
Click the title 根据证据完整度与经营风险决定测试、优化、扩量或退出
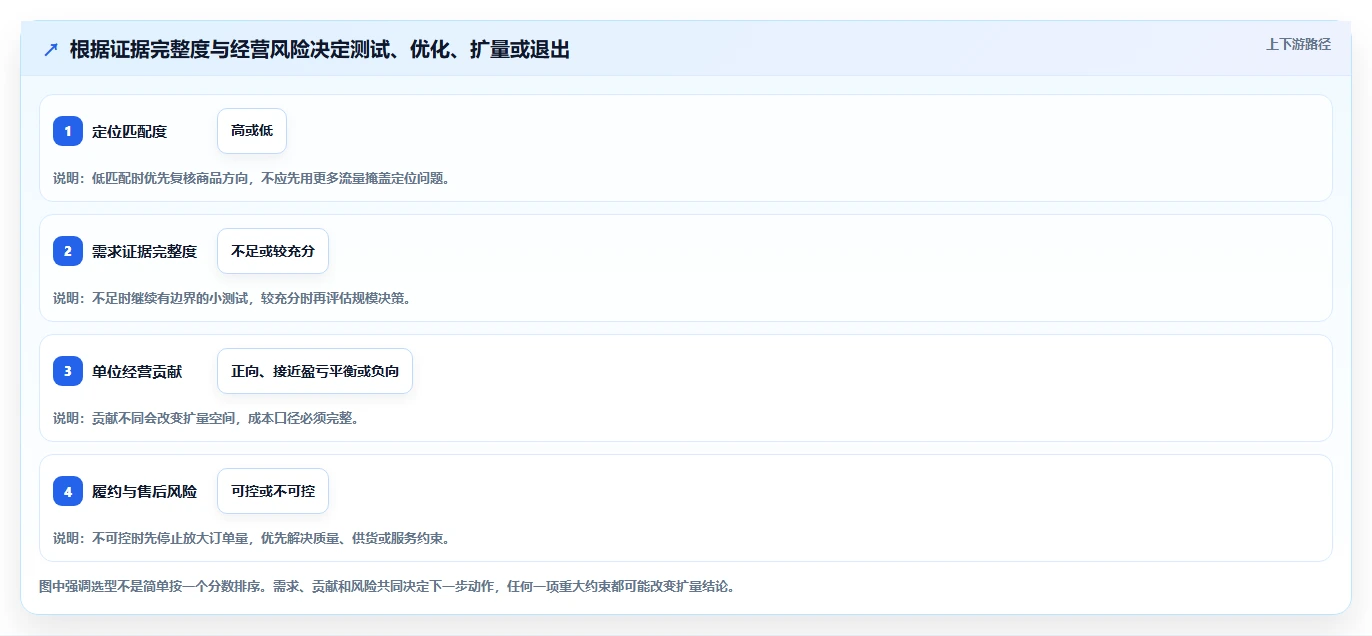320,50
